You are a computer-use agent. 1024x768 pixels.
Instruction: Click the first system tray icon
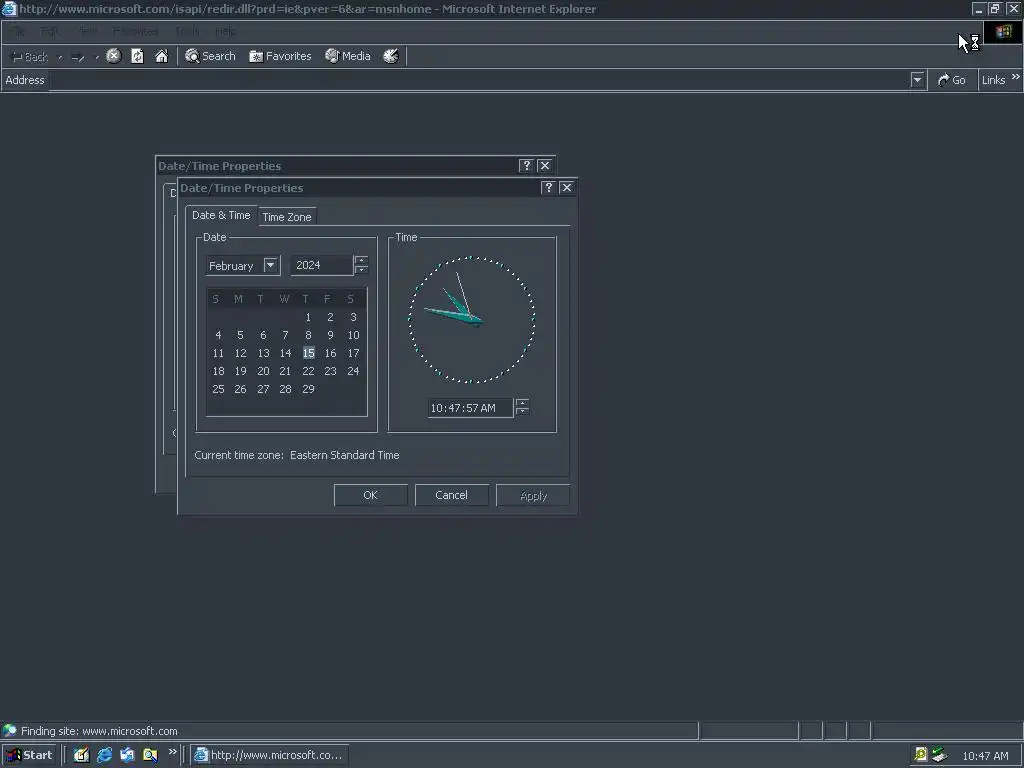point(921,755)
